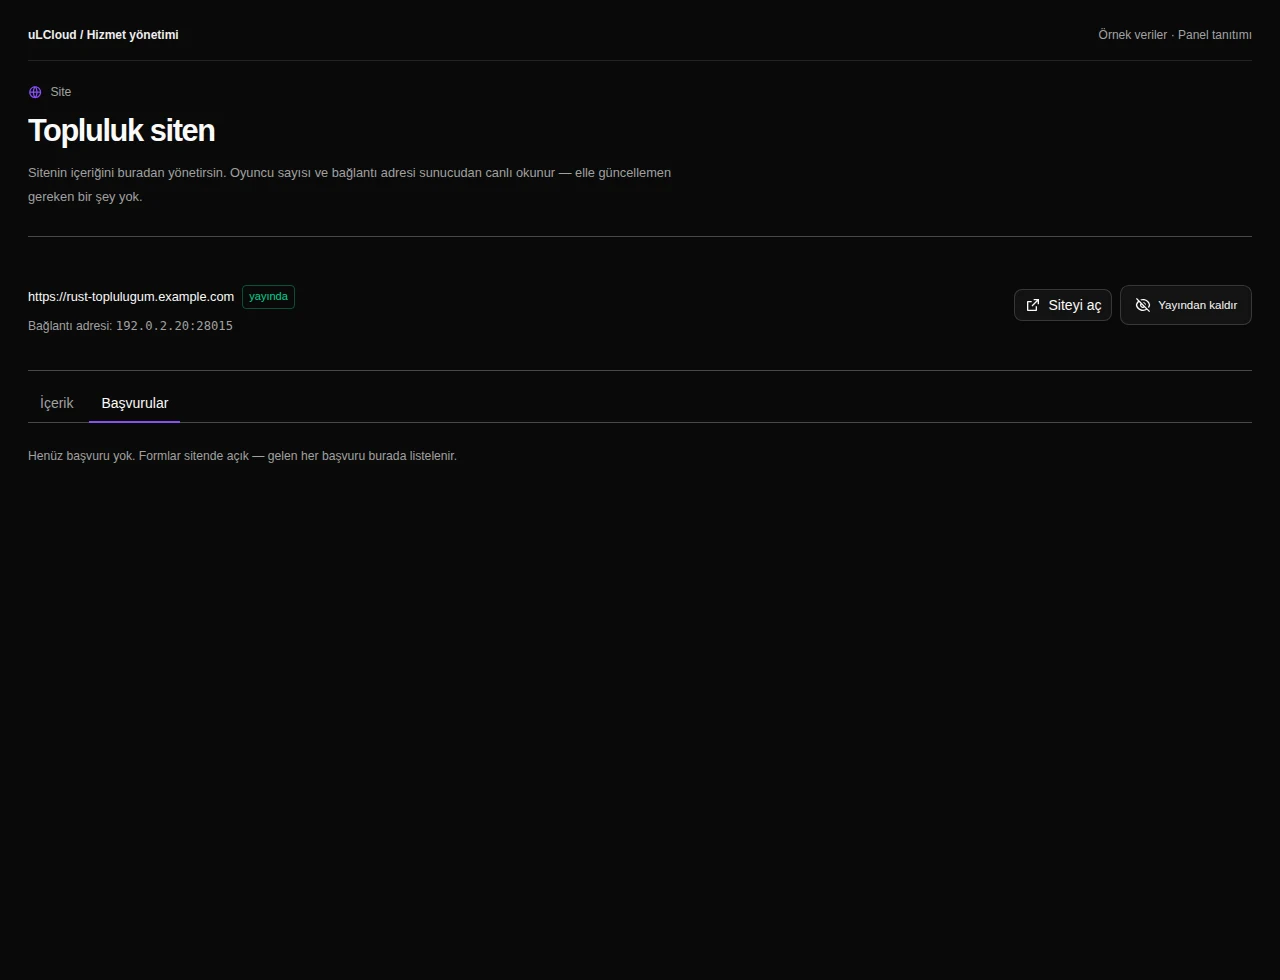
Task: Click the Site label next to globe
Action: click(61, 92)
